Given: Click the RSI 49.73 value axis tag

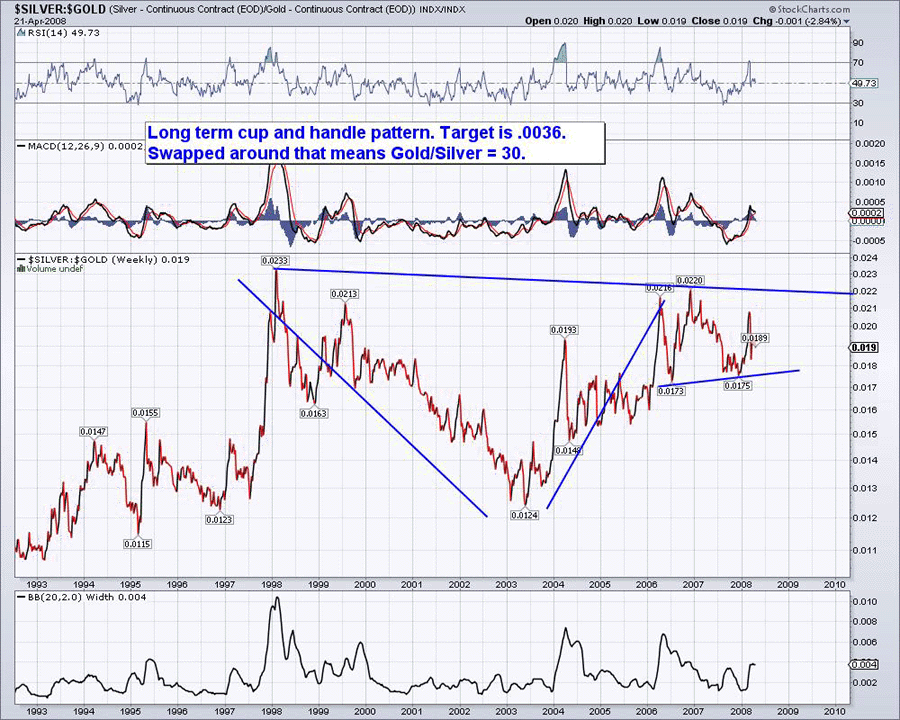Looking at the screenshot, I should coord(864,83).
